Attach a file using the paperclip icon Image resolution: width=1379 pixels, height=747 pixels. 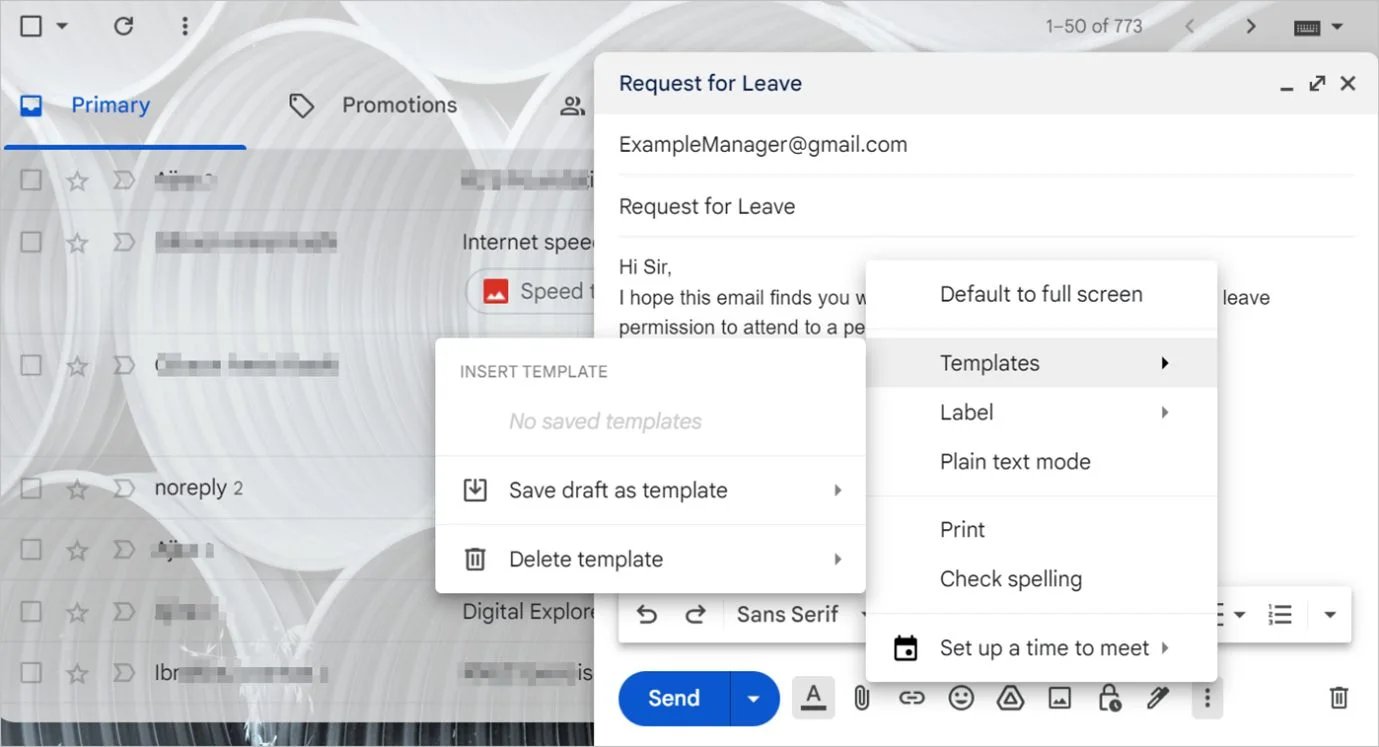click(x=861, y=697)
